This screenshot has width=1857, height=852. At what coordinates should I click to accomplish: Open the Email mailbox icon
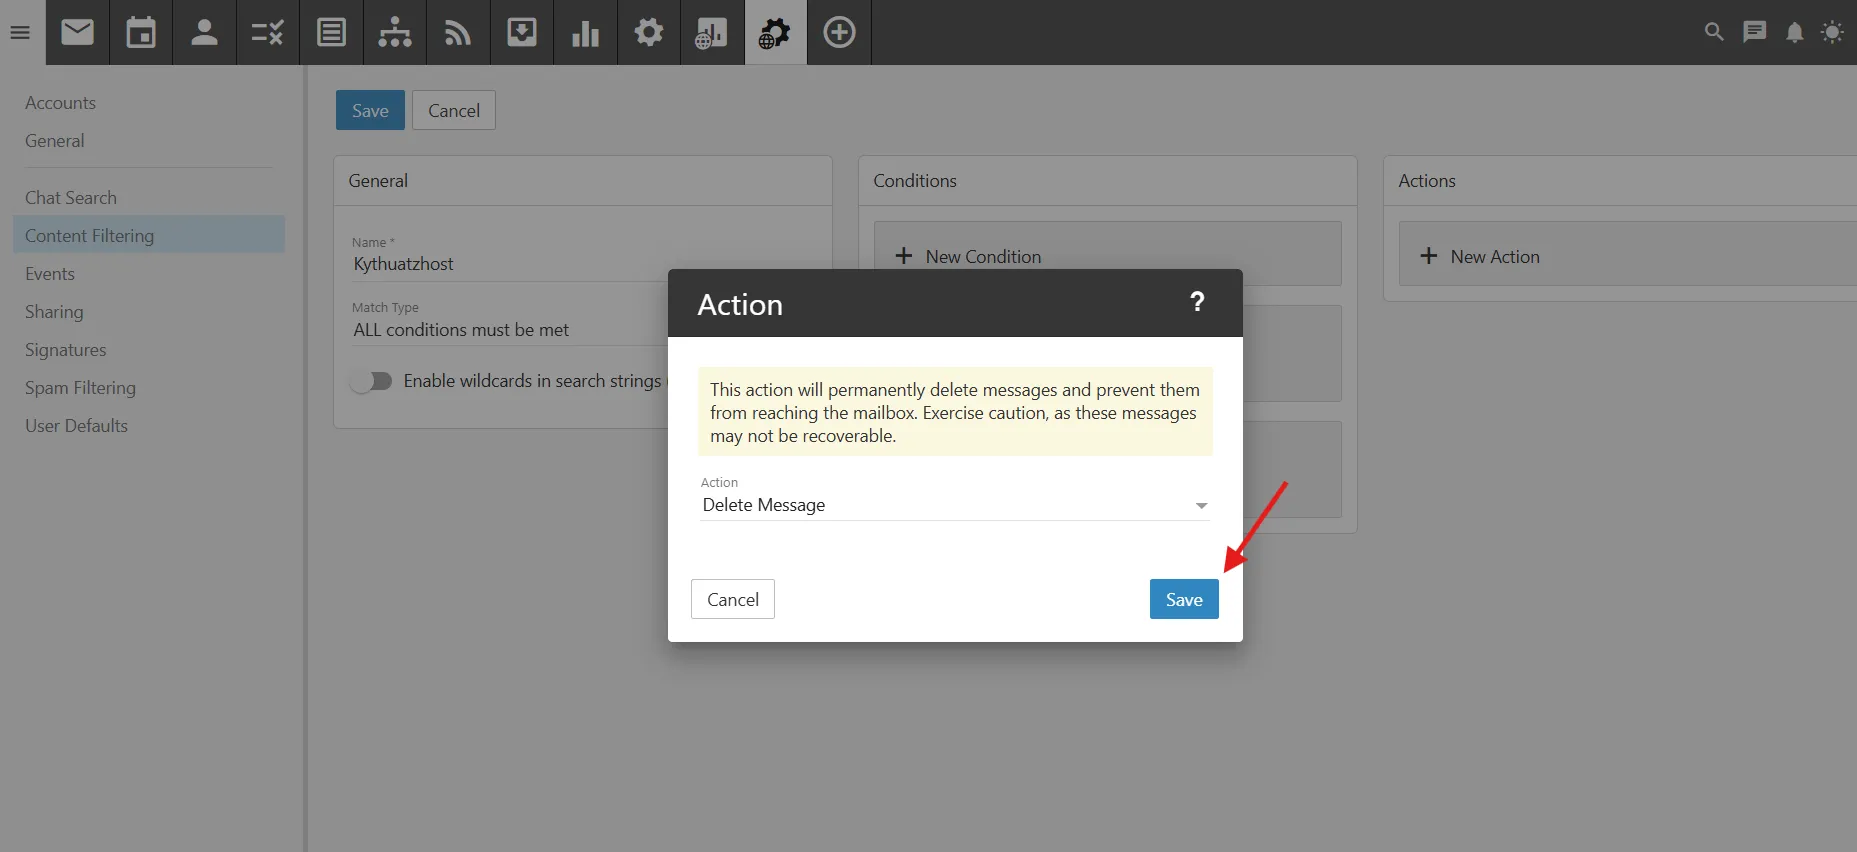pos(77,32)
